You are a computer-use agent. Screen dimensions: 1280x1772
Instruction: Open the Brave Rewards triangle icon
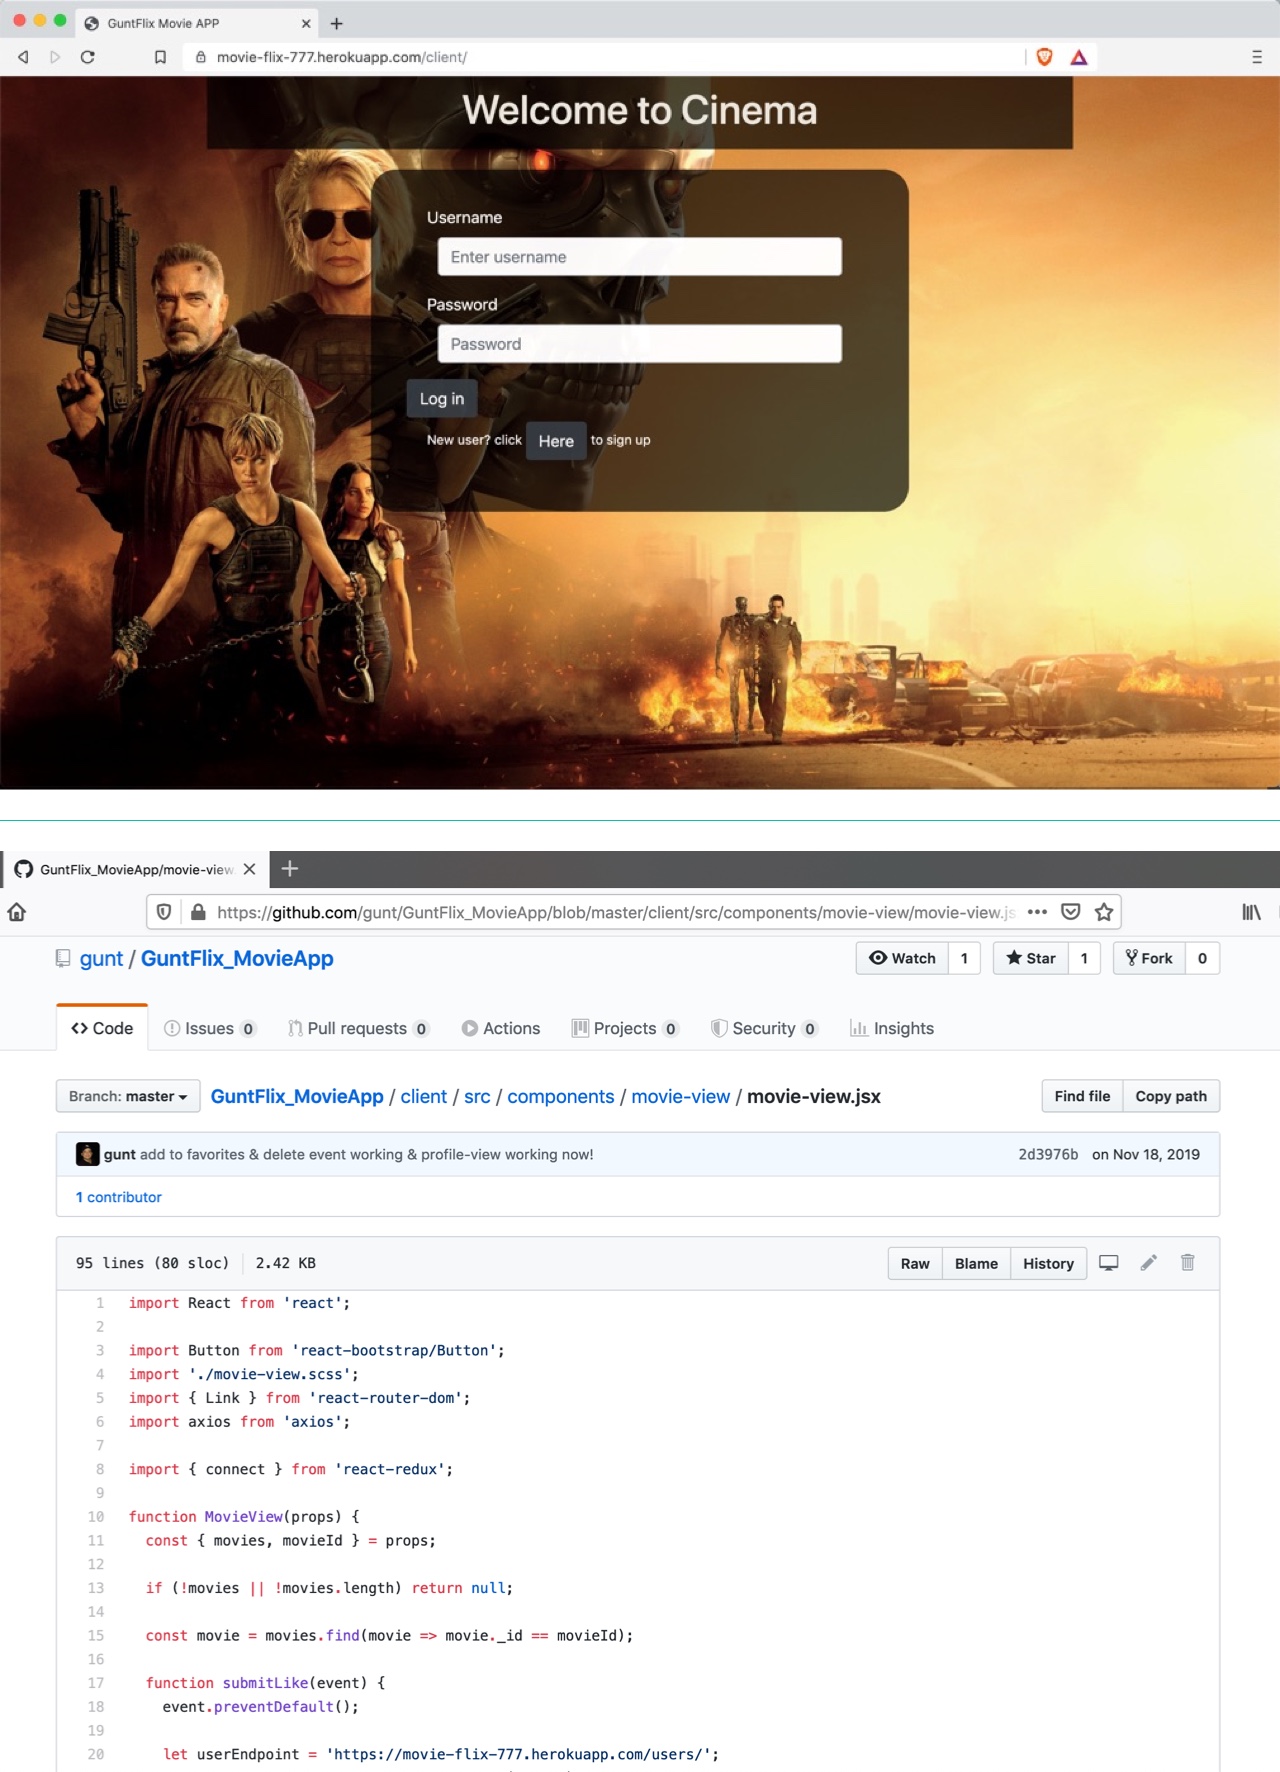click(1079, 57)
